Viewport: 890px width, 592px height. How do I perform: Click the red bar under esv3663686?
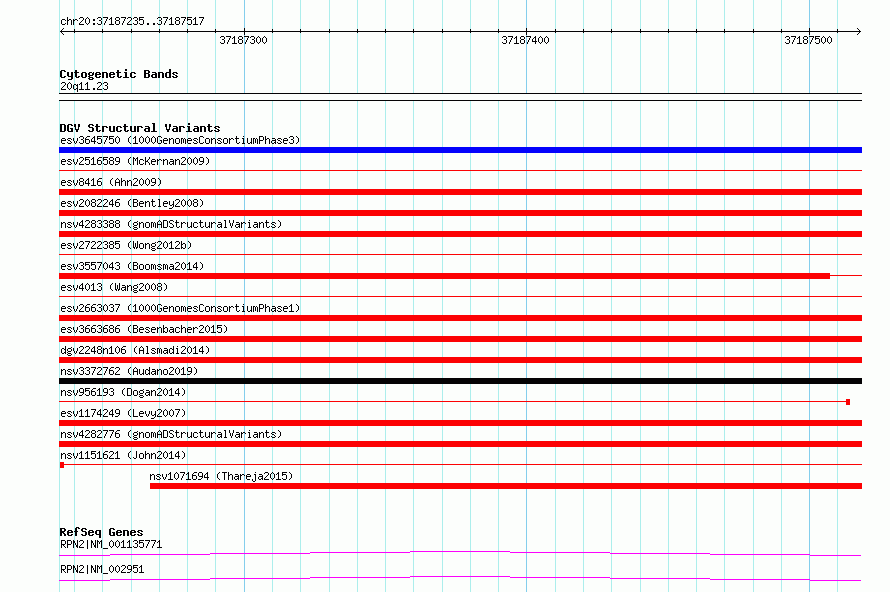pos(460,339)
